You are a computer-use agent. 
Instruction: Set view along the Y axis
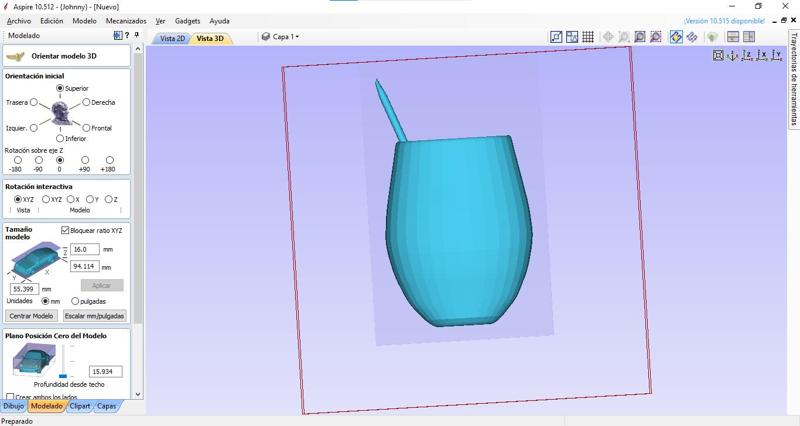[776, 55]
